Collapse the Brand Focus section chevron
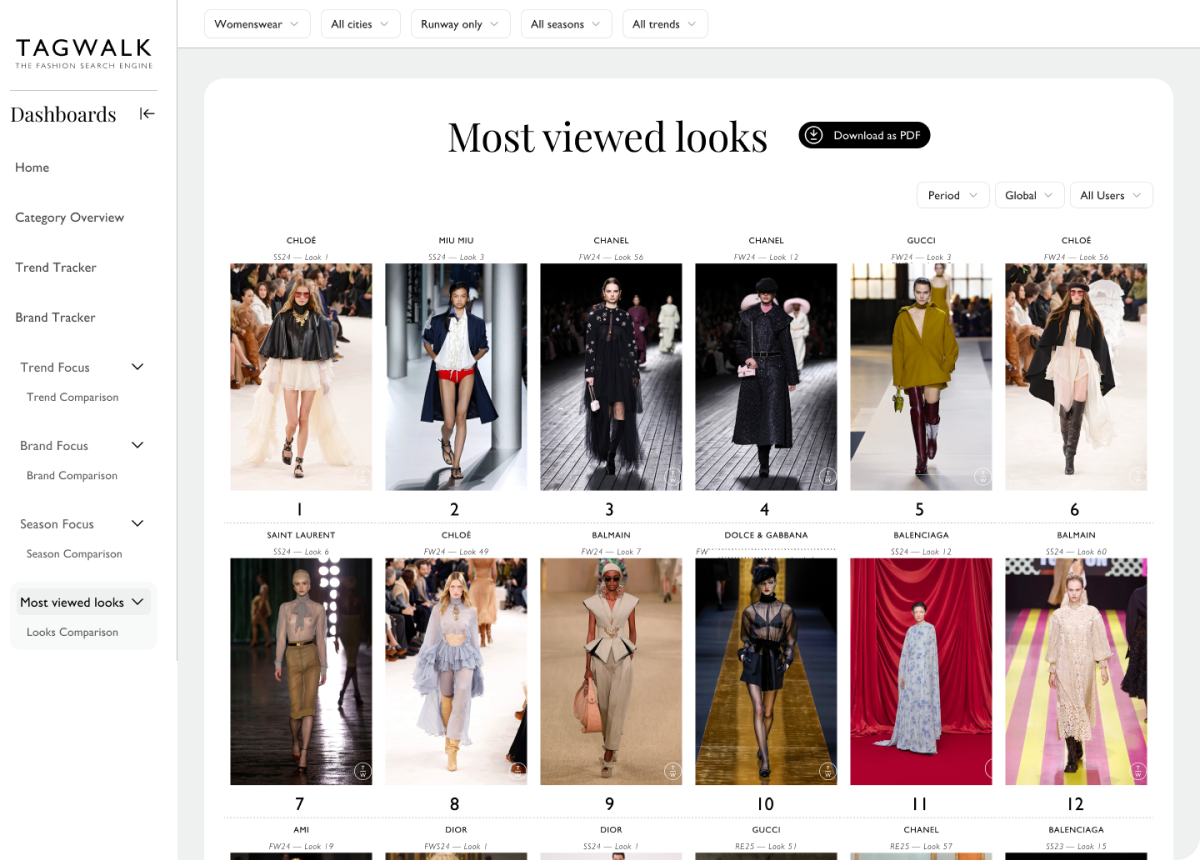This screenshot has height=860, width=1200. click(x=138, y=445)
